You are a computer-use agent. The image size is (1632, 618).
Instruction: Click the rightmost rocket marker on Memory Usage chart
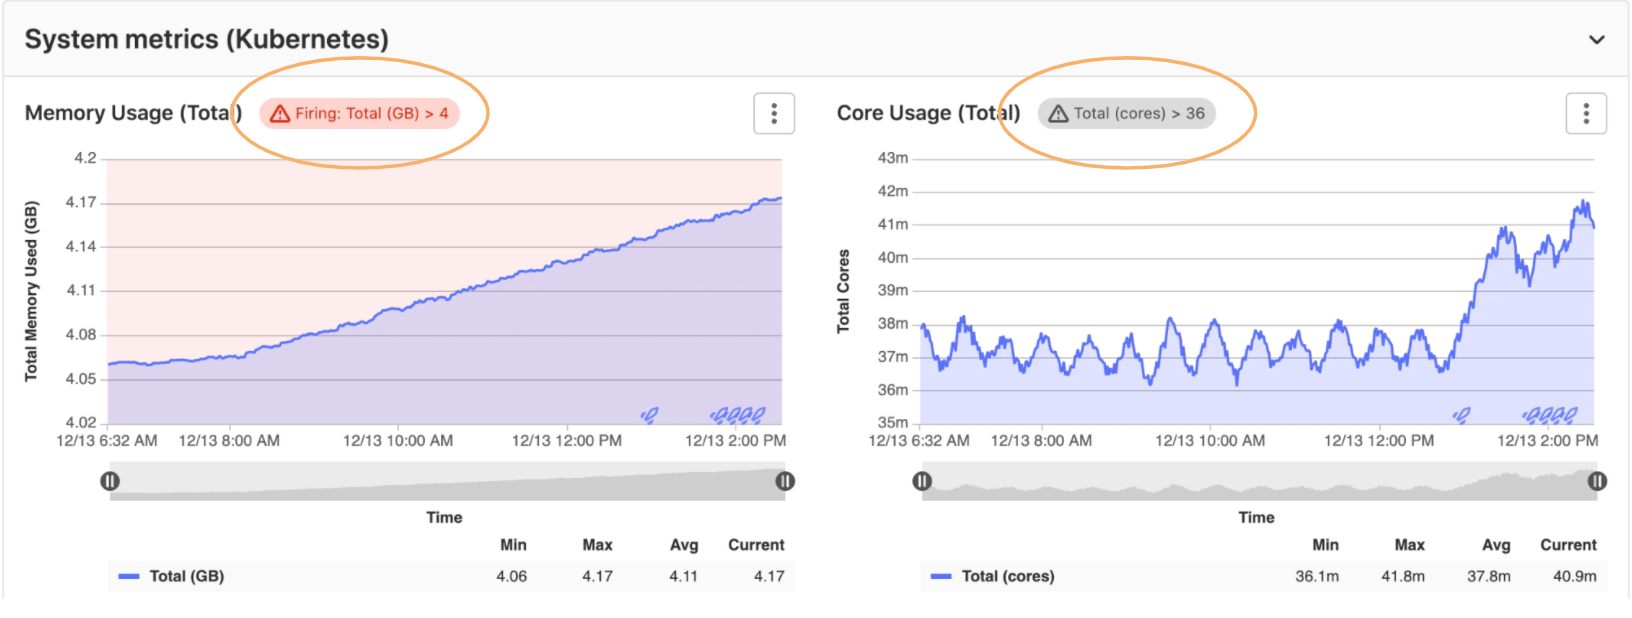759,415
